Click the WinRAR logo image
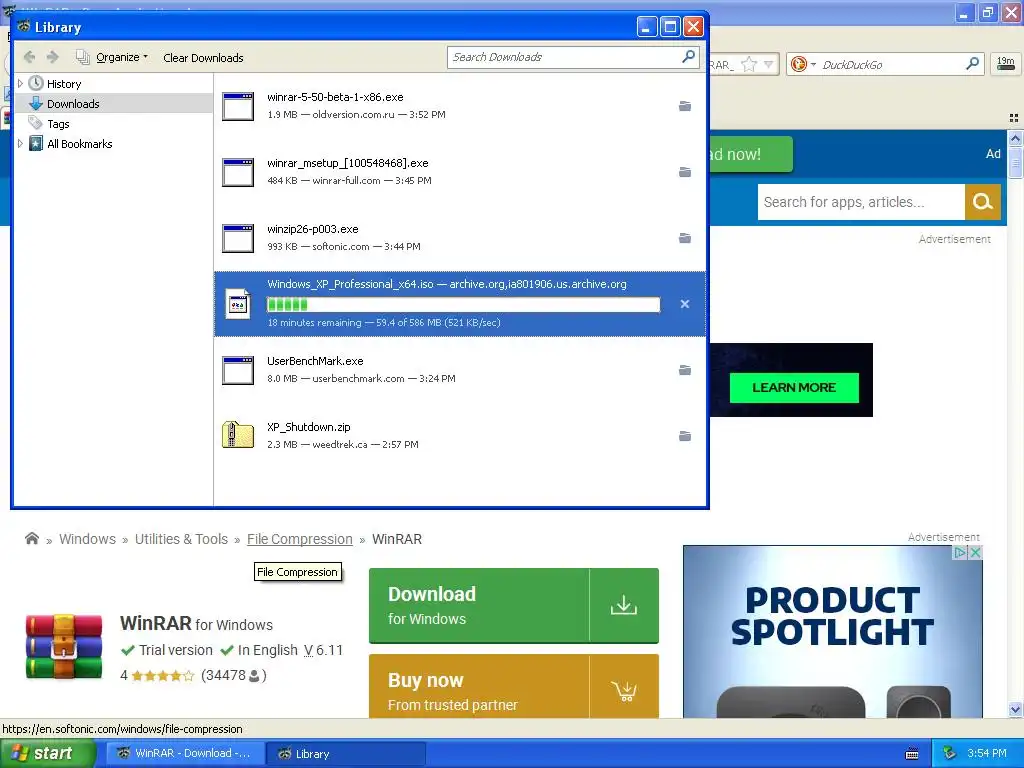The width and height of the screenshot is (1024, 768). point(63,647)
